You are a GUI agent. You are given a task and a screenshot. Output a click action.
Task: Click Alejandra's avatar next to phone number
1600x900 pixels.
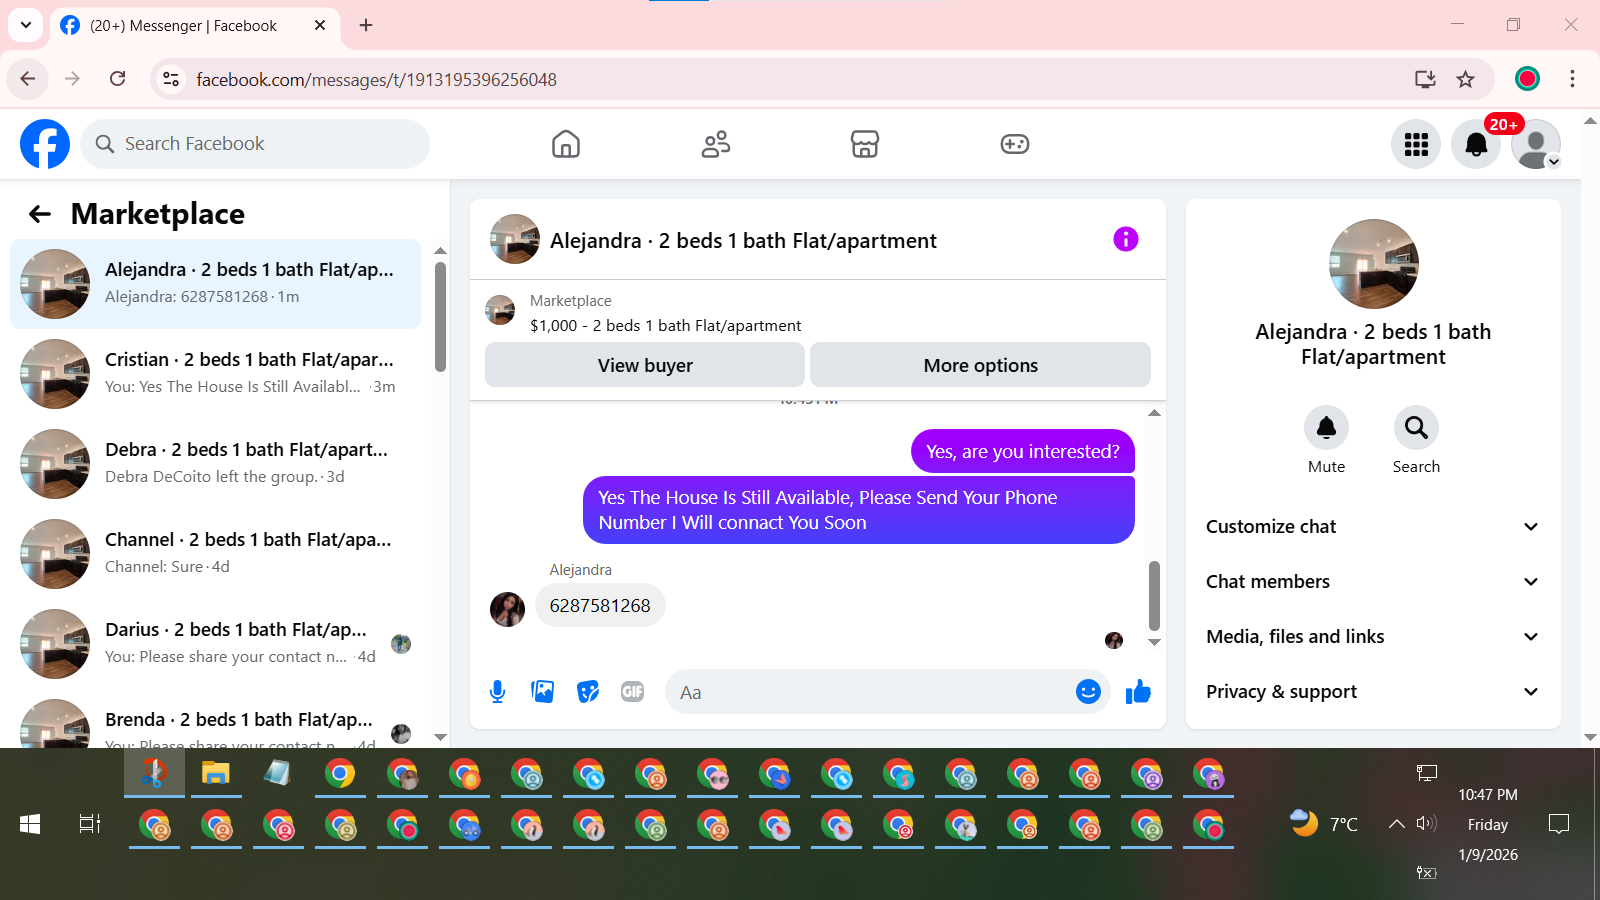(507, 609)
